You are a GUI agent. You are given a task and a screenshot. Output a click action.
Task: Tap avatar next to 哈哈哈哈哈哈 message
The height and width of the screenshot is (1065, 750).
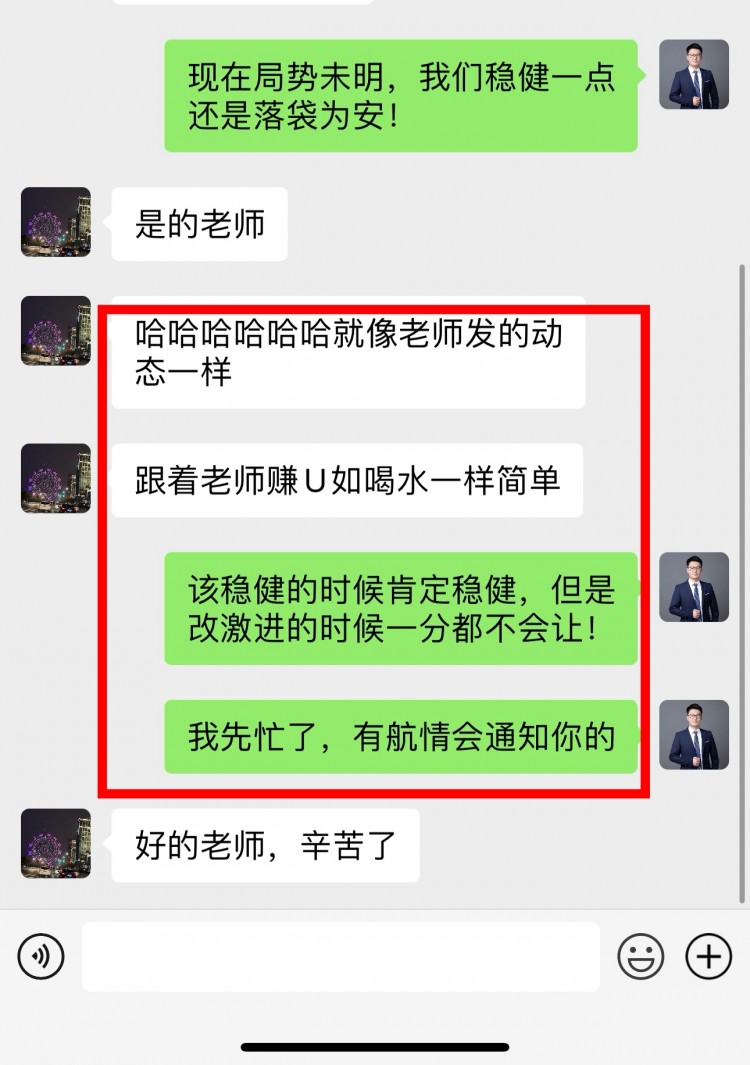point(56,331)
